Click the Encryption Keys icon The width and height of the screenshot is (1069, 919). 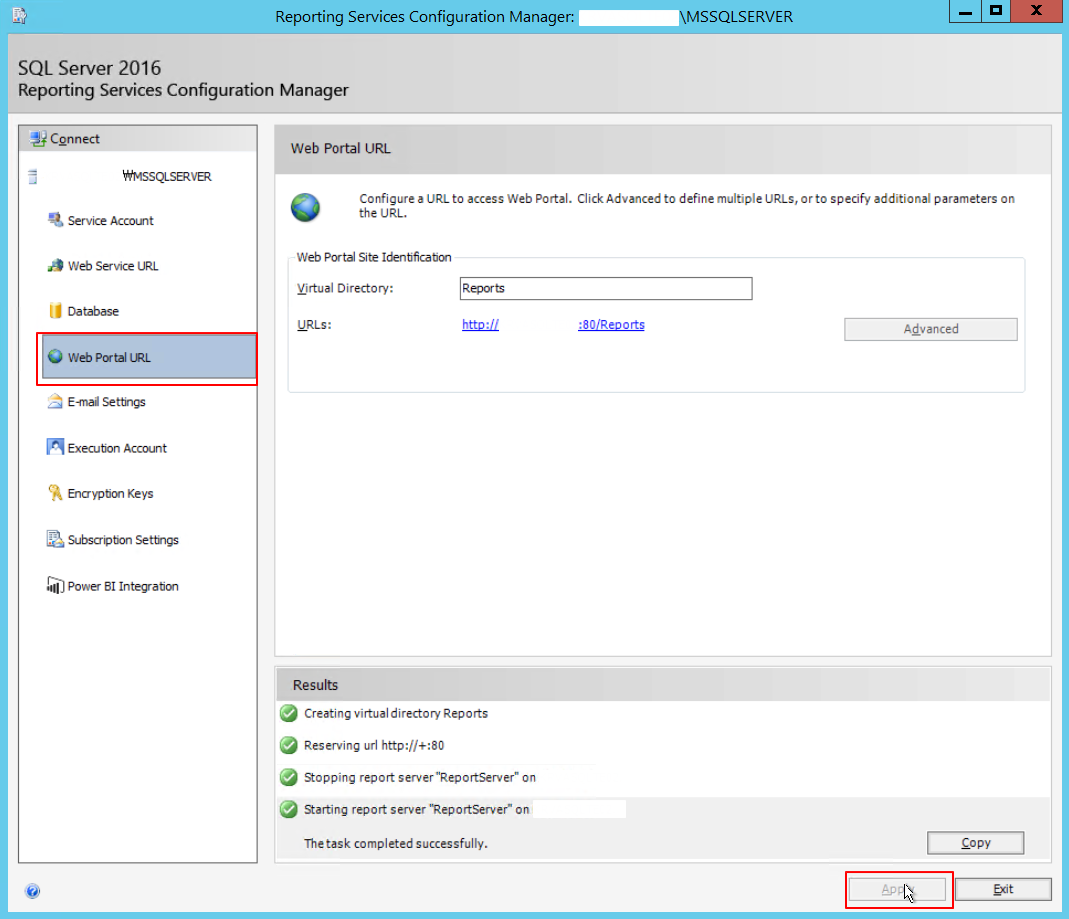(55, 493)
